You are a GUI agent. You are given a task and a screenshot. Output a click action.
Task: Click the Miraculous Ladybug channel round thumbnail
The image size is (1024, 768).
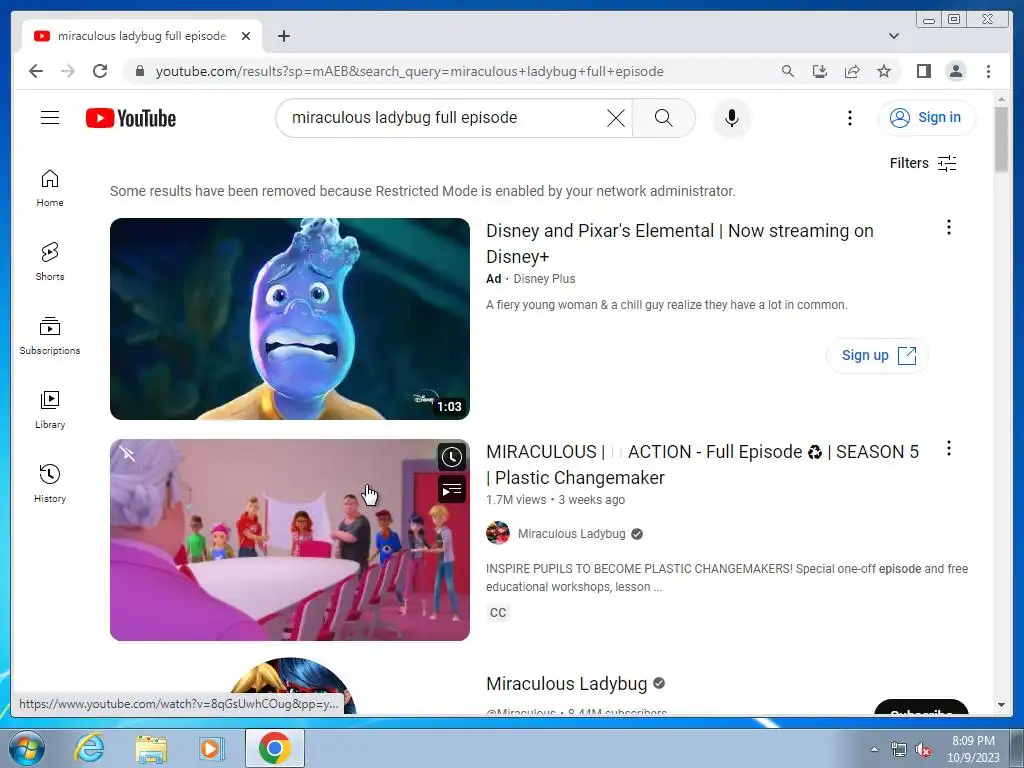(x=292, y=686)
